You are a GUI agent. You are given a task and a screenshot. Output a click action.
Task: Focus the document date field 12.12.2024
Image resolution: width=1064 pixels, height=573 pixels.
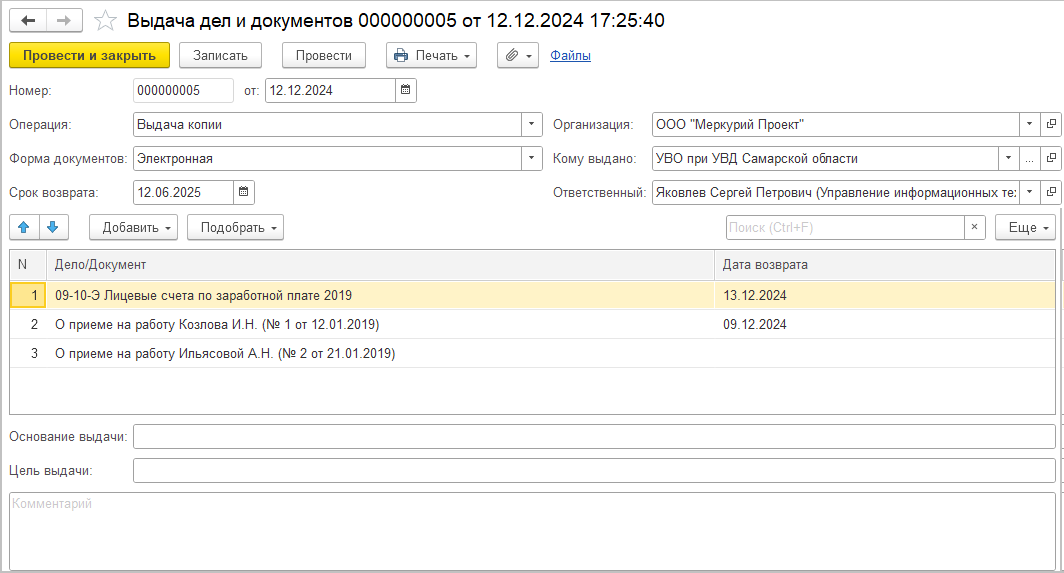(x=330, y=90)
